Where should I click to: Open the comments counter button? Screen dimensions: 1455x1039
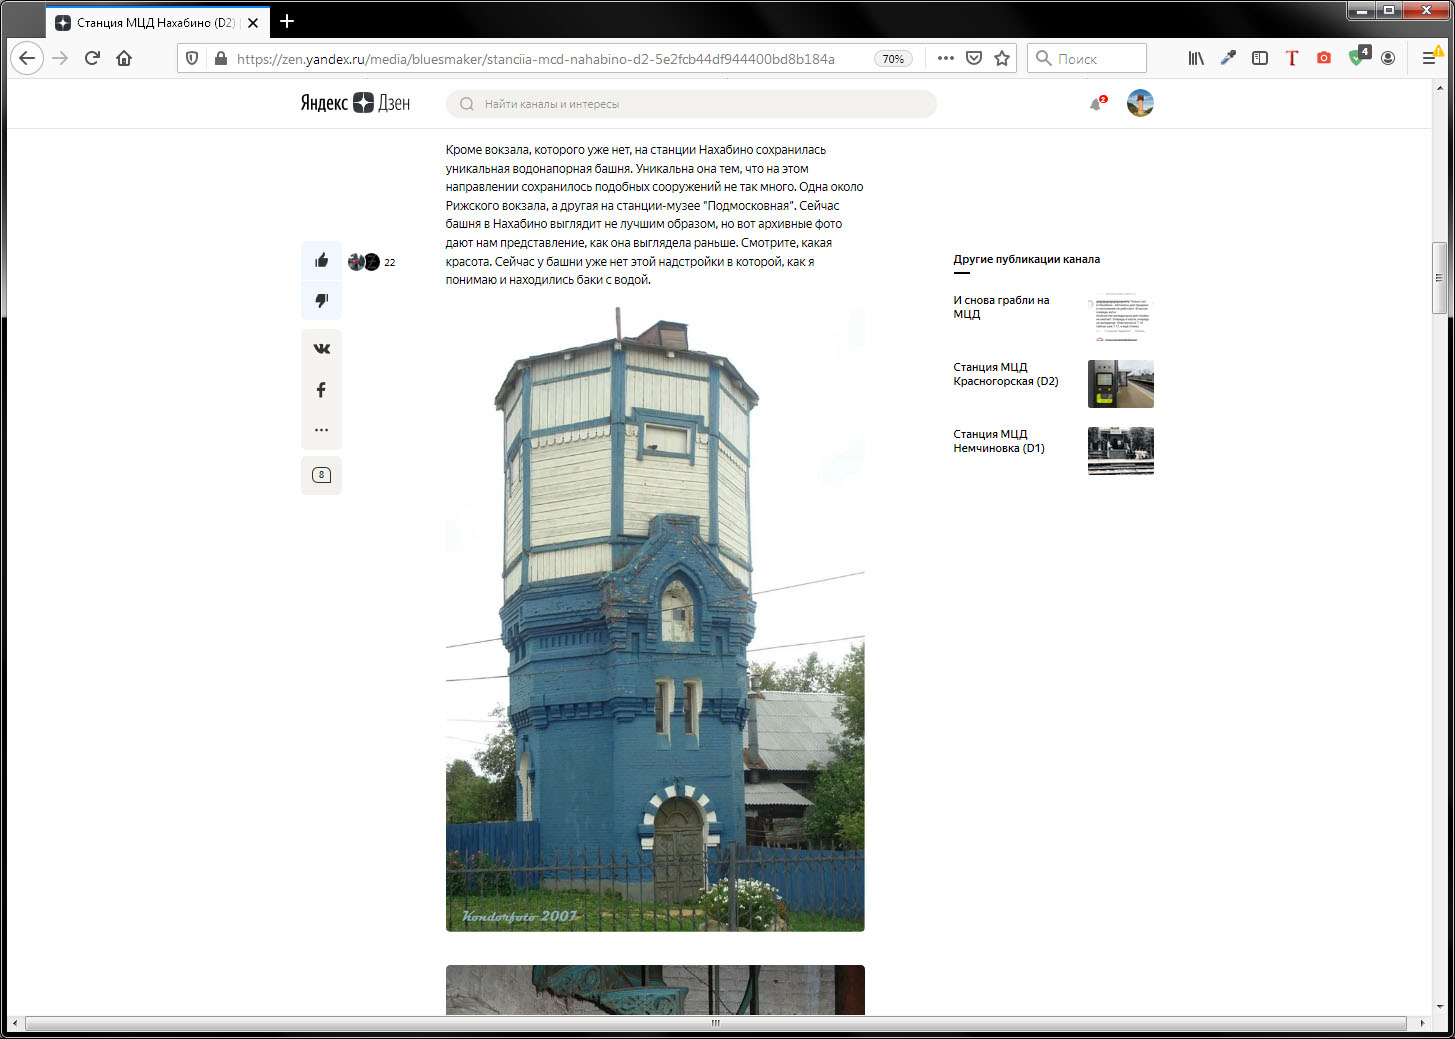(x=321, y=475)
